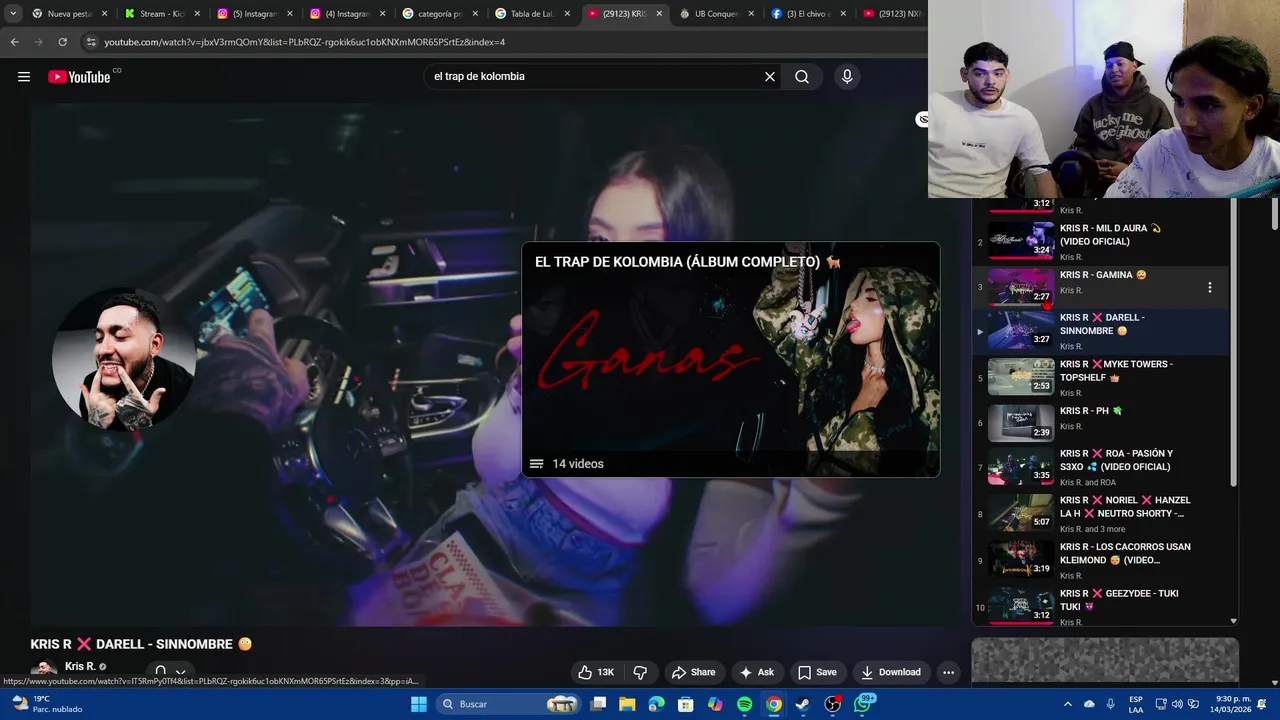The image size is (1280, 720).
Task: Open more actions three-dot menu below video
Action: click(948, 672)
